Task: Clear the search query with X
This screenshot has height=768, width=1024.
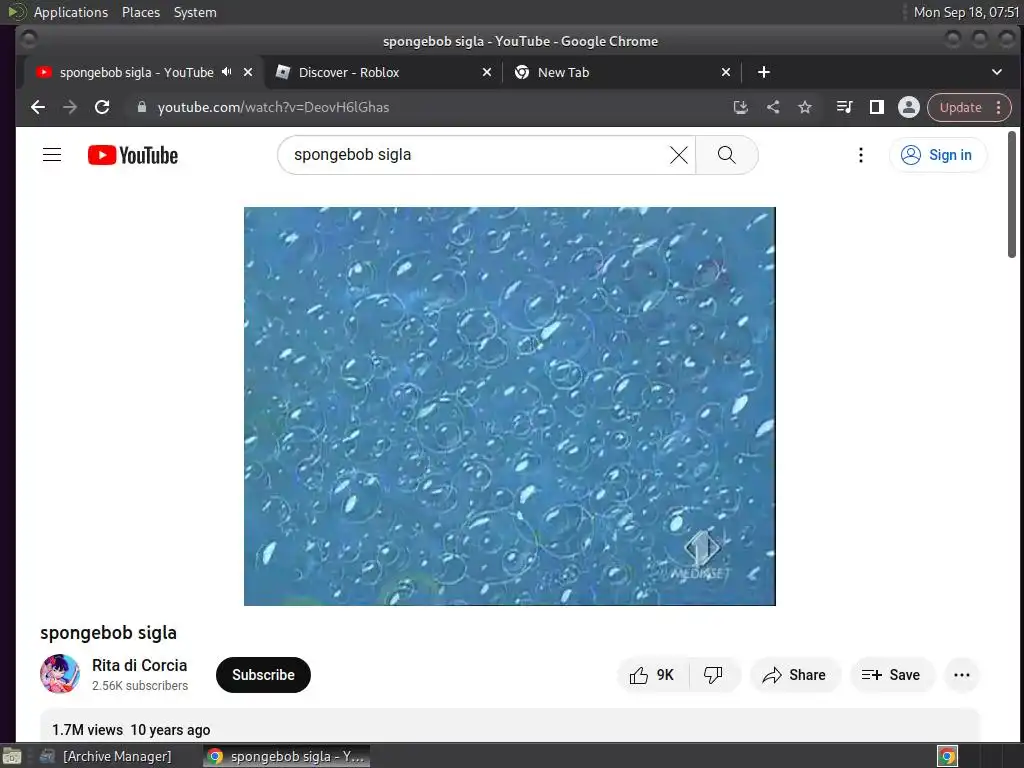Action: tap(679, 155)
